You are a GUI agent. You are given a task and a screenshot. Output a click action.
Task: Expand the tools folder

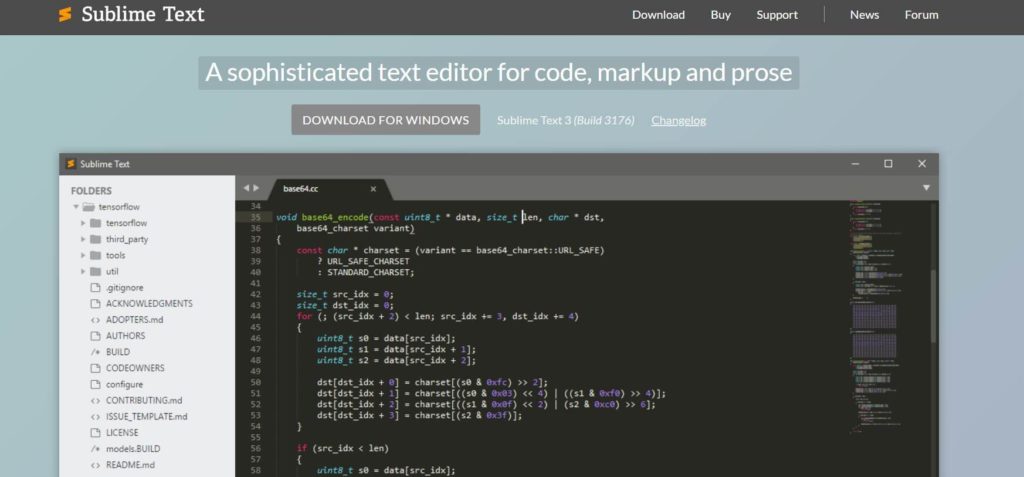point(83,255)
